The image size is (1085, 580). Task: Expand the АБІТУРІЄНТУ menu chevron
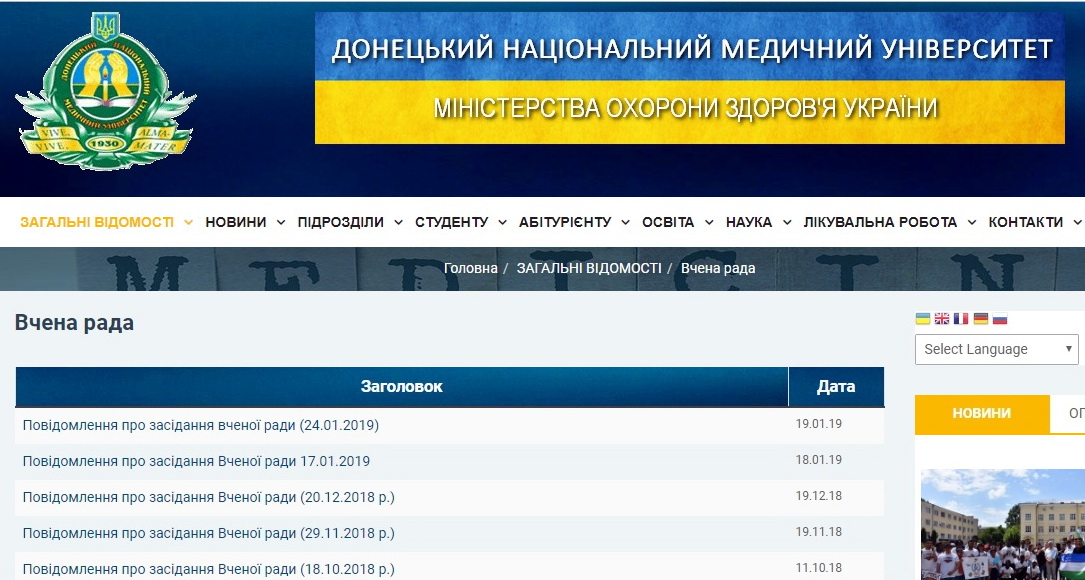pos(626,223)
